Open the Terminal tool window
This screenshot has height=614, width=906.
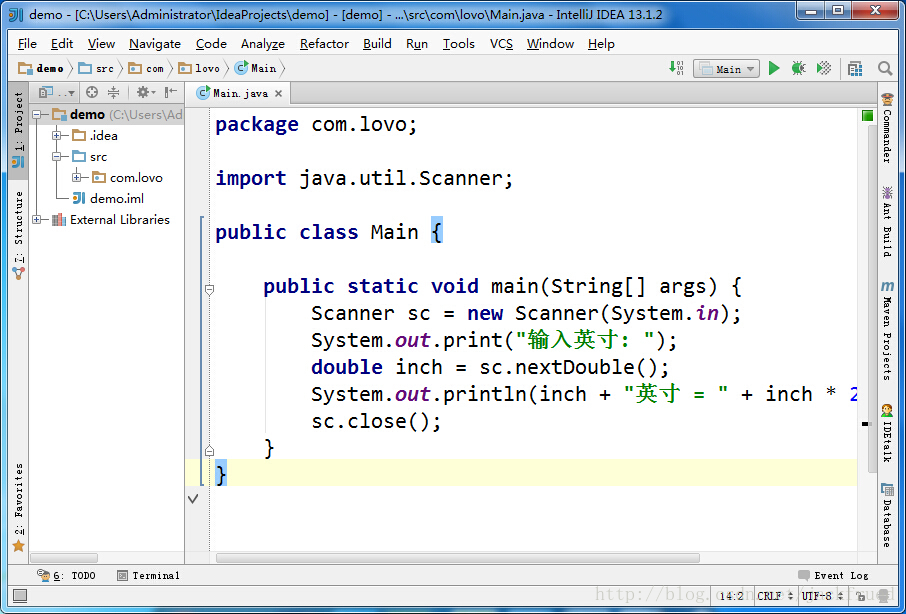point(148,575)
